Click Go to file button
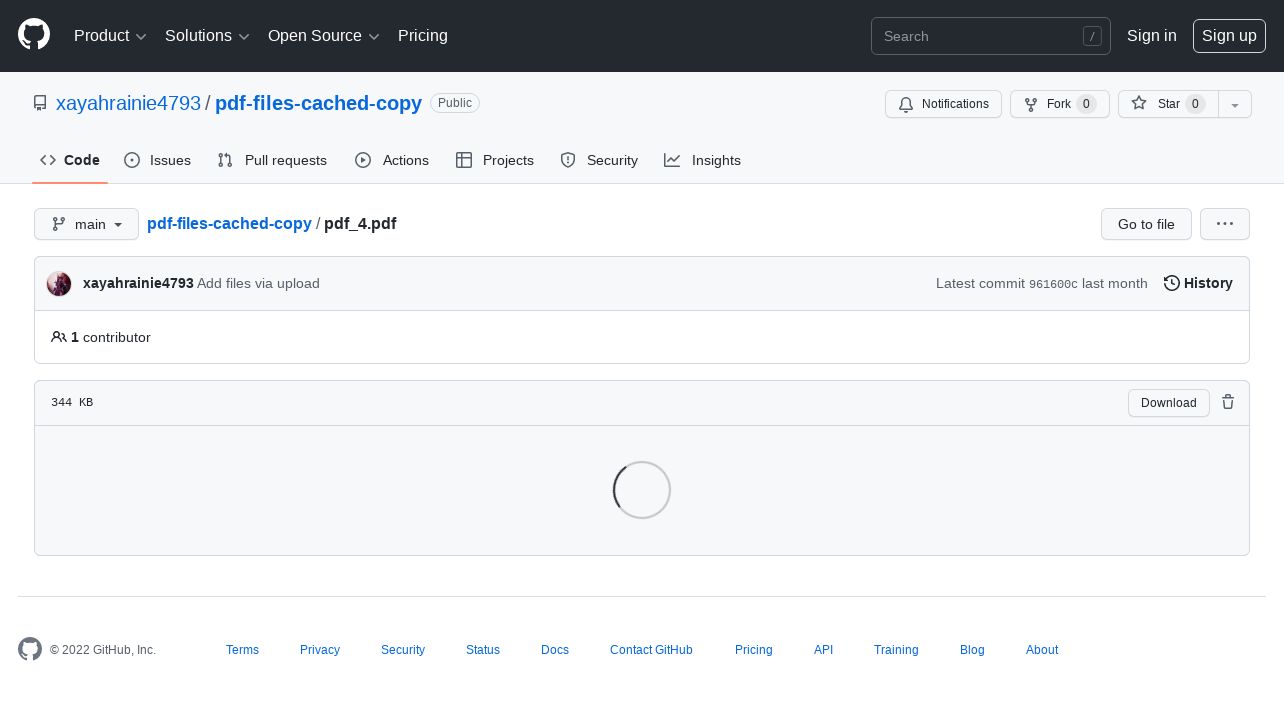Image resolution: width=1284 pixels, height=711 pixels. point(1146,224)
